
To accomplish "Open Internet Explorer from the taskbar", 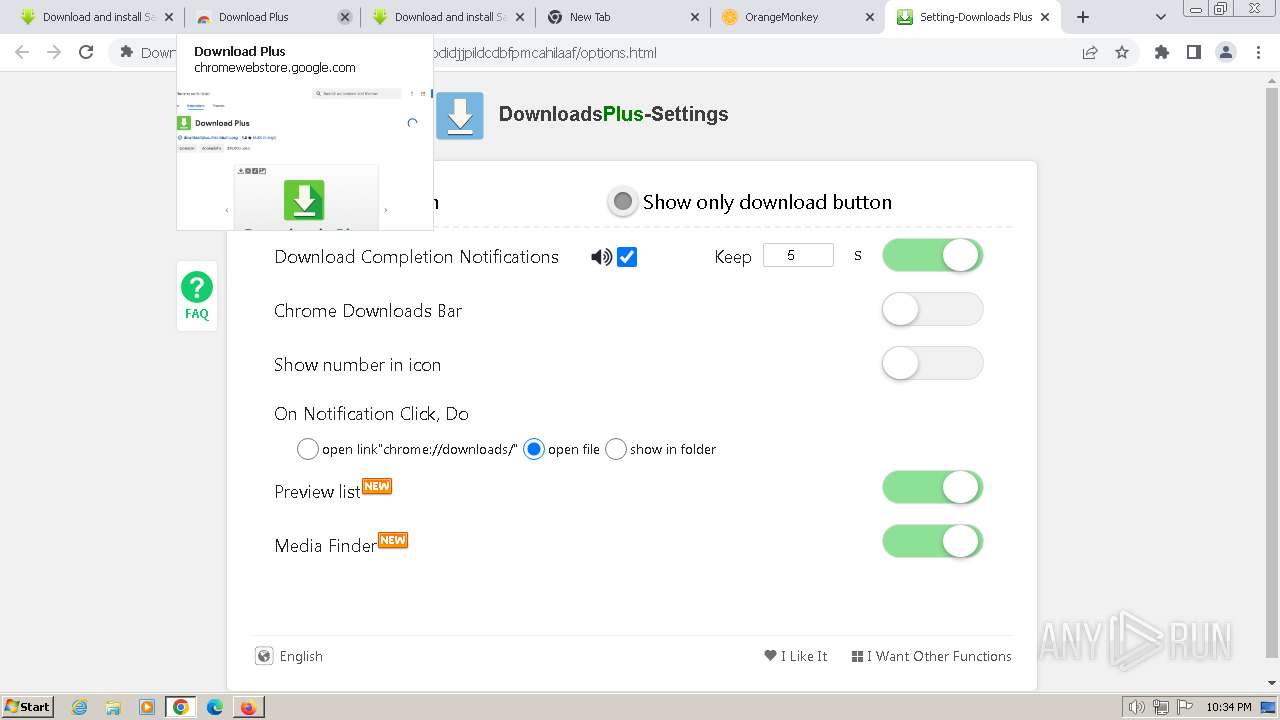I will pos(80,707).
